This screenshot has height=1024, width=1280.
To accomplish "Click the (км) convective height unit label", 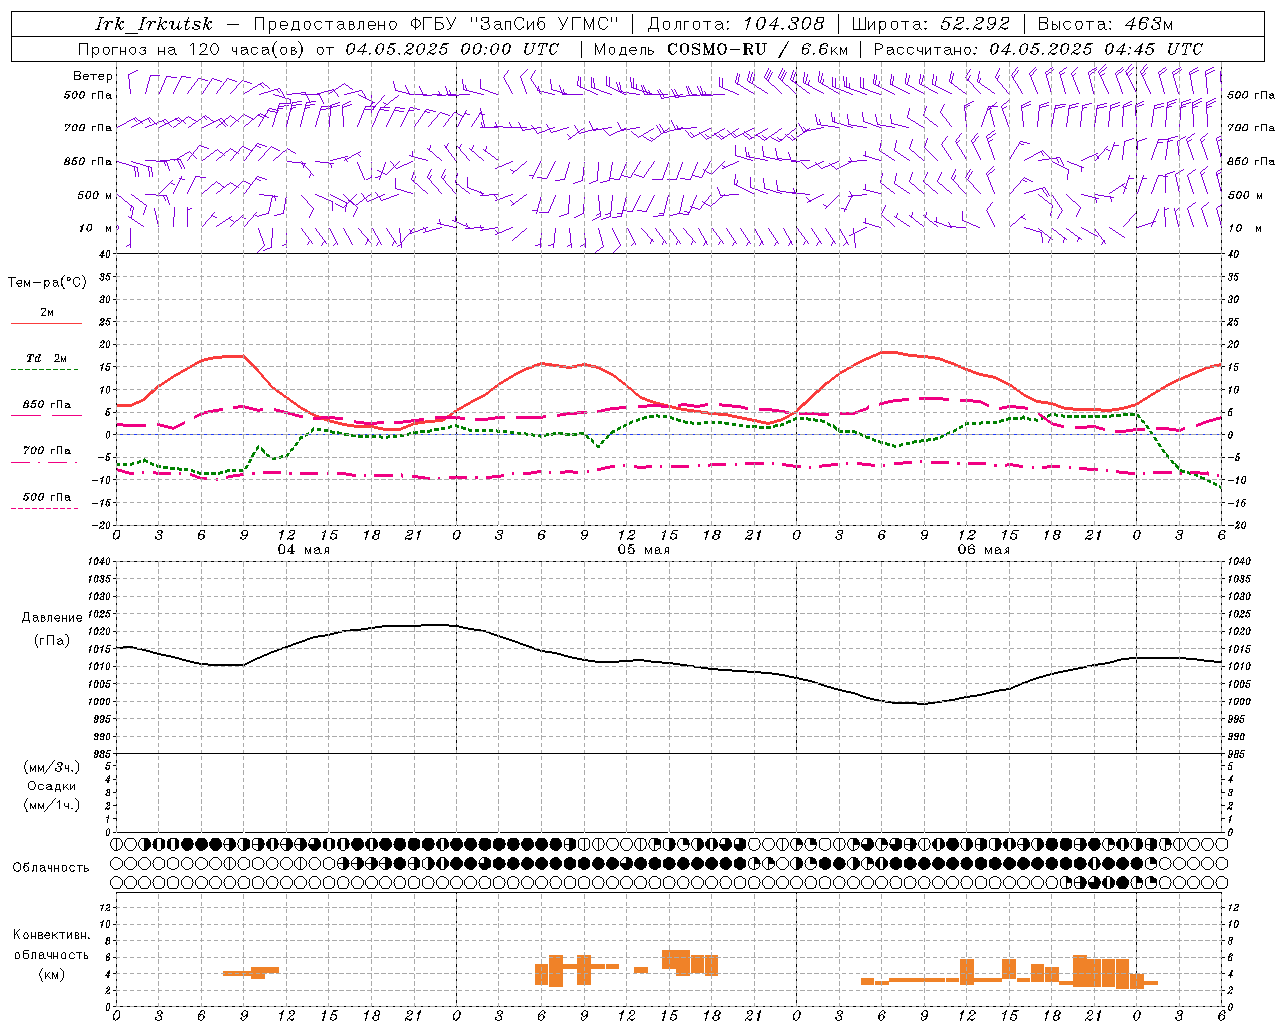I will click(52, 974).
